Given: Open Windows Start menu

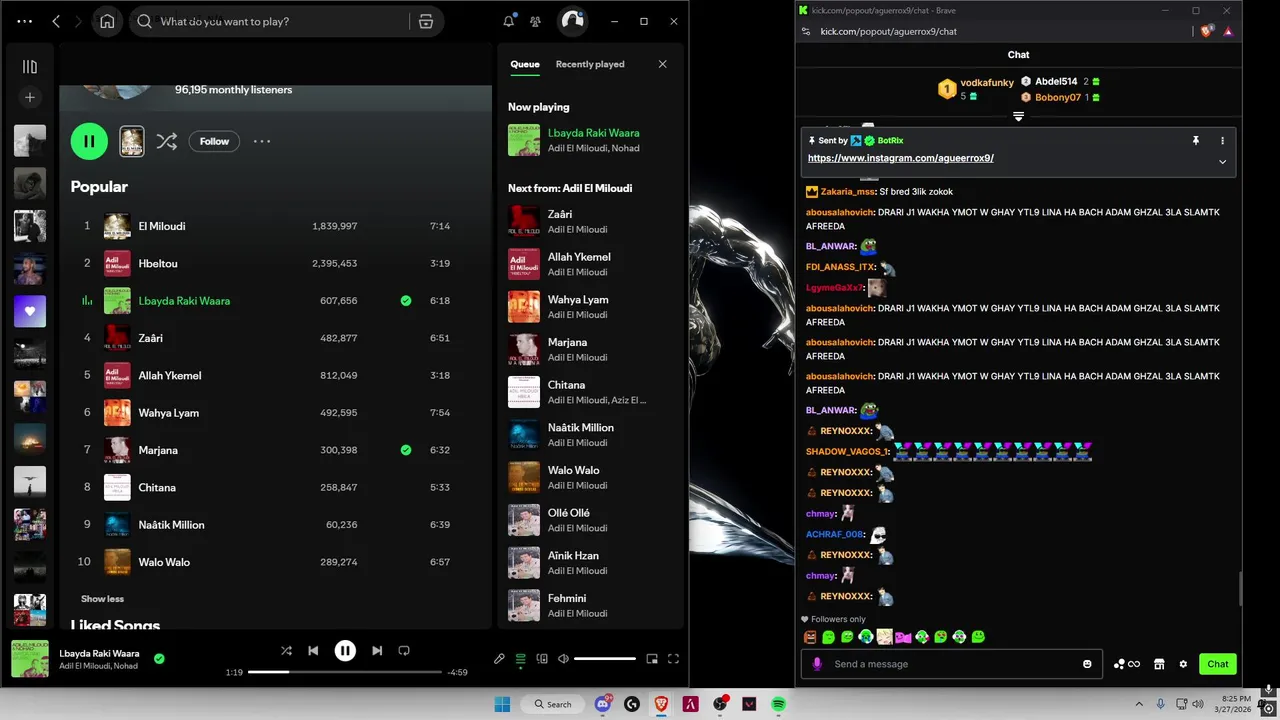Looking at the screenshot, I should (x=502, y=704).
